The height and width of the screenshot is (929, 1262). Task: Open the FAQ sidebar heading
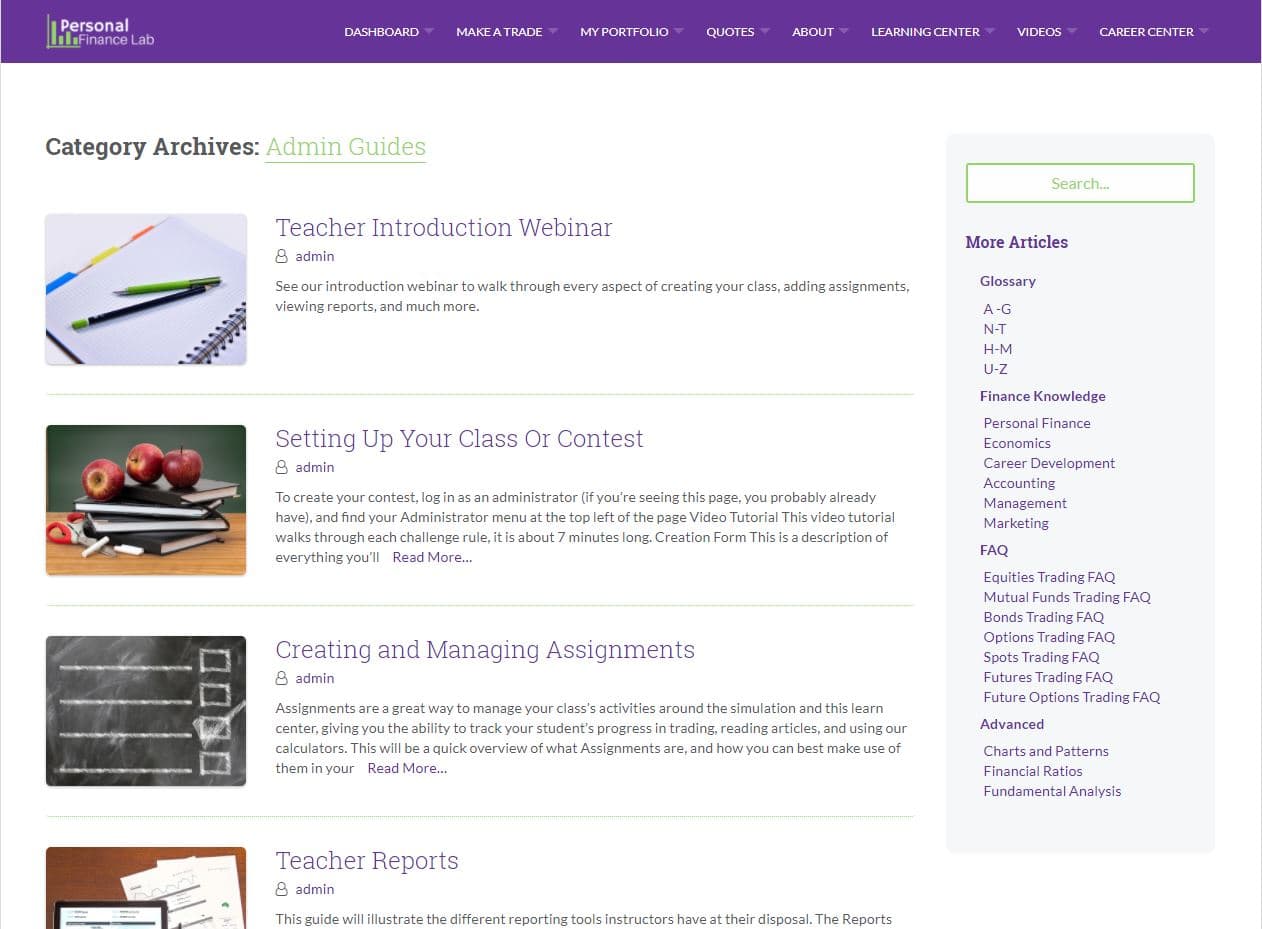point(994,551)
